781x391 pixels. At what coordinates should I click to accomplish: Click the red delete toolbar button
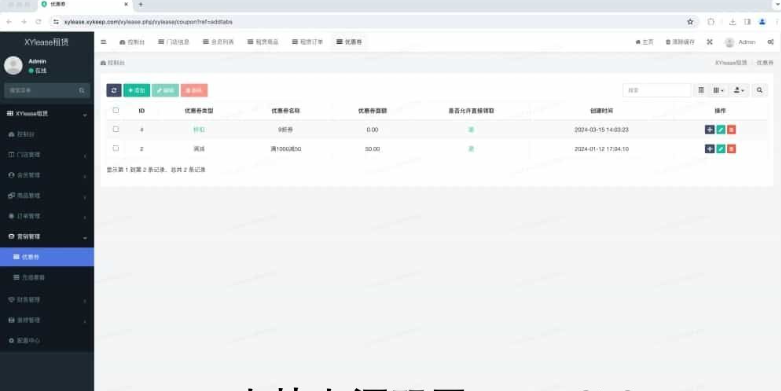pyautogui.click(x=194, y=90)
